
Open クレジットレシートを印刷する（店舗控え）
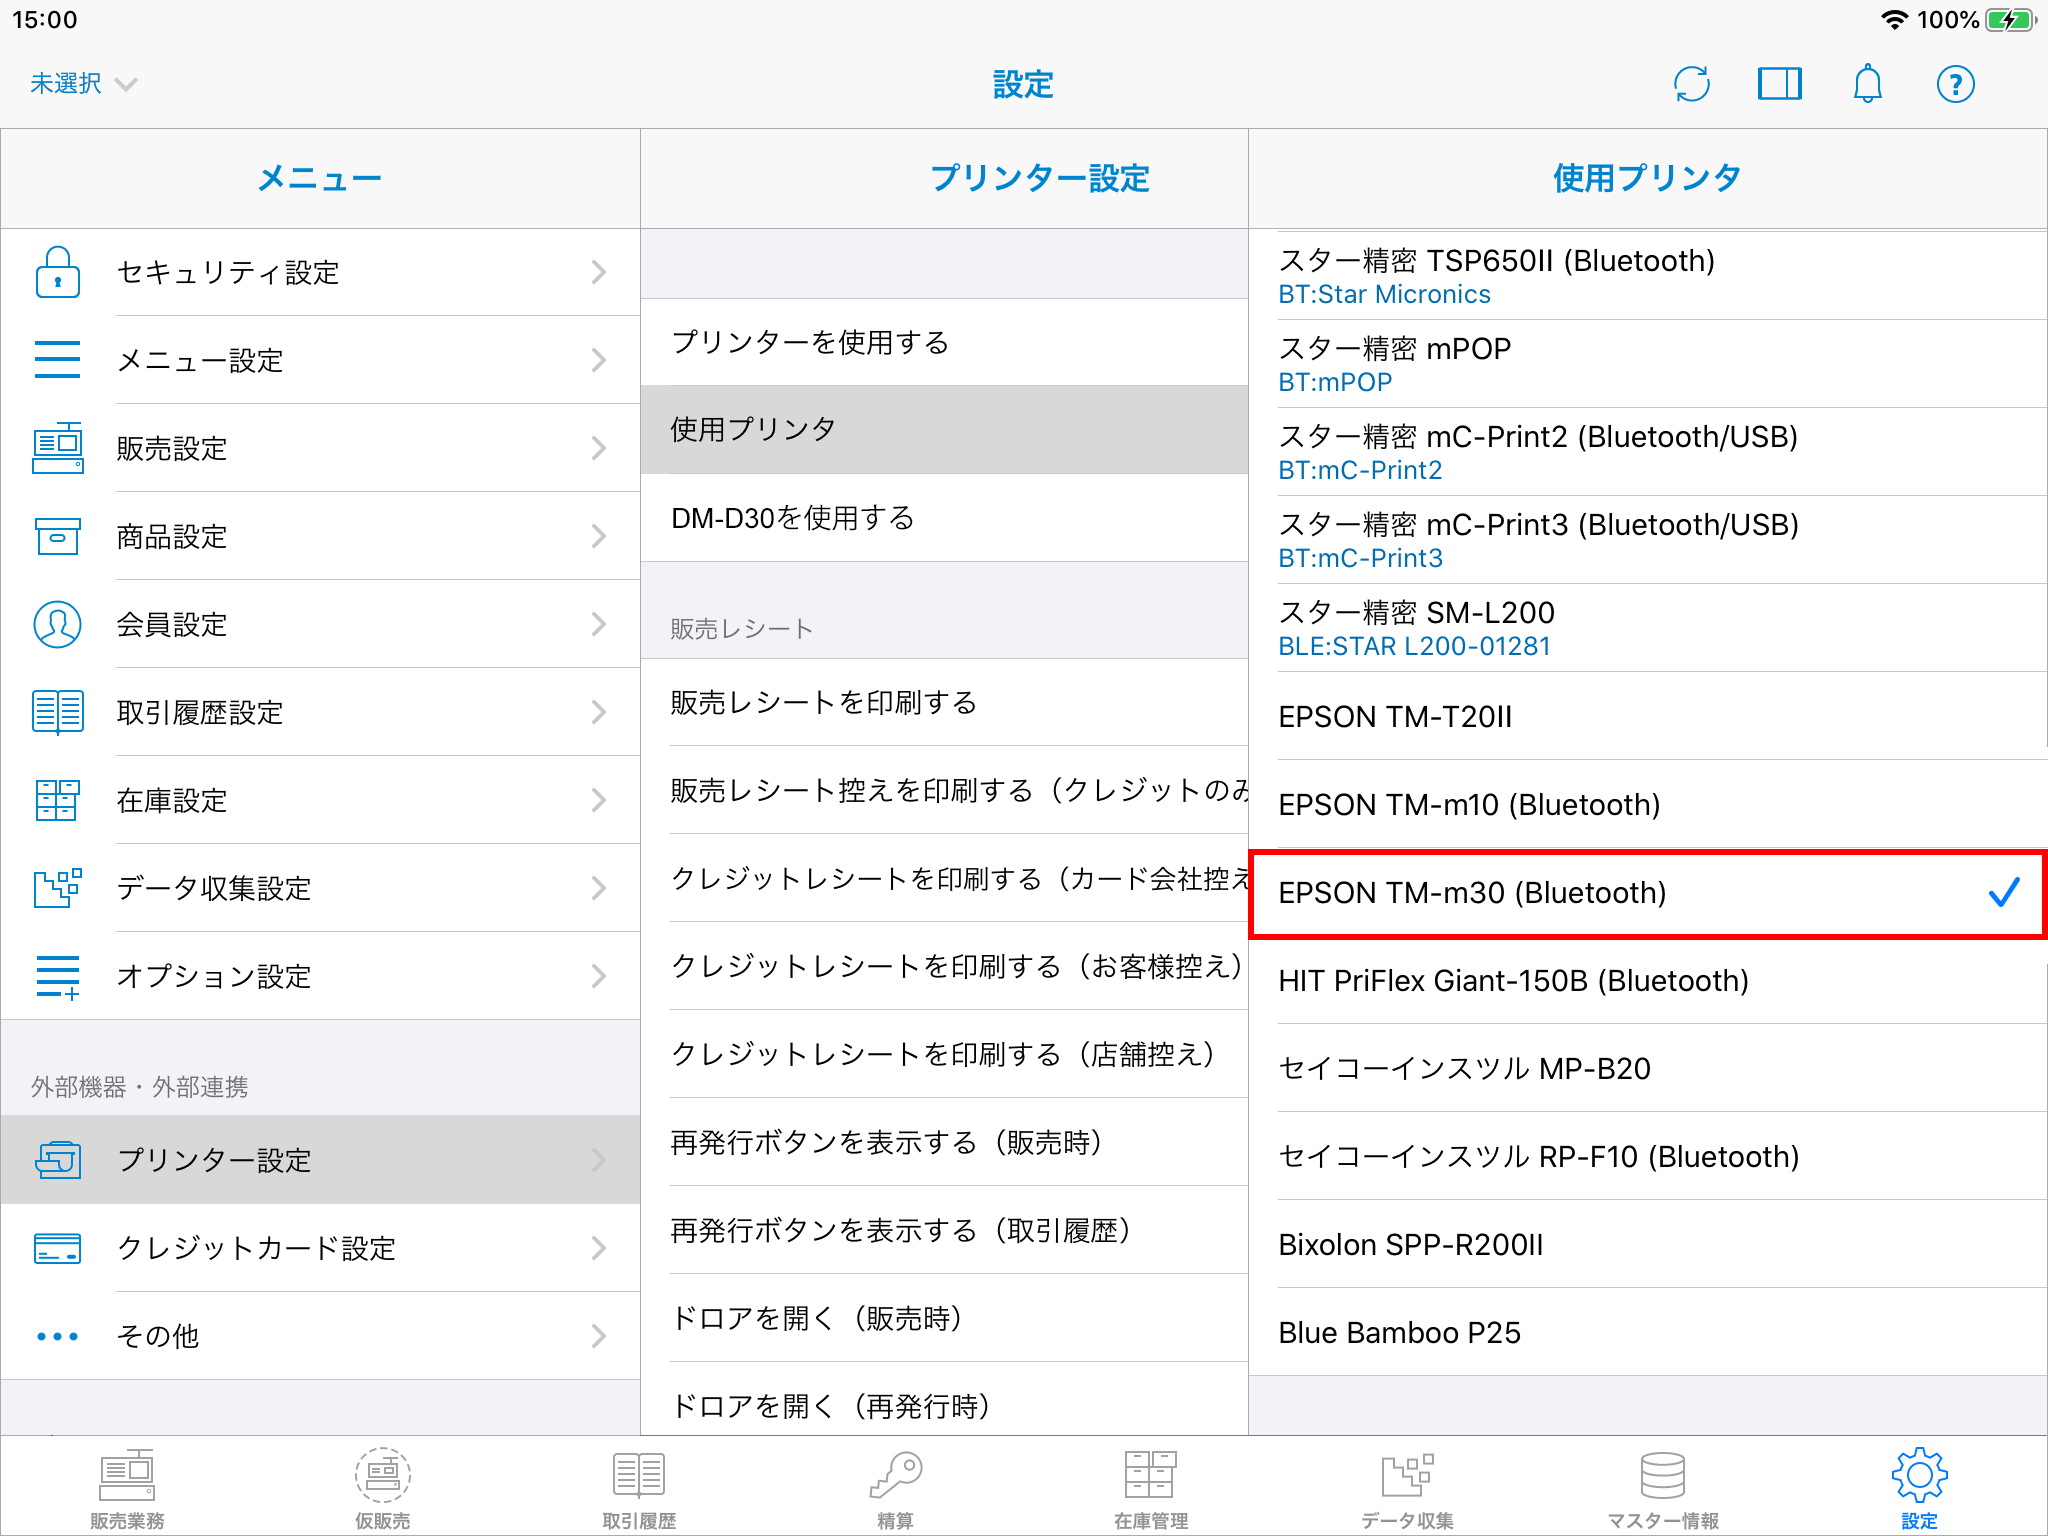[x=944, y=1054]
